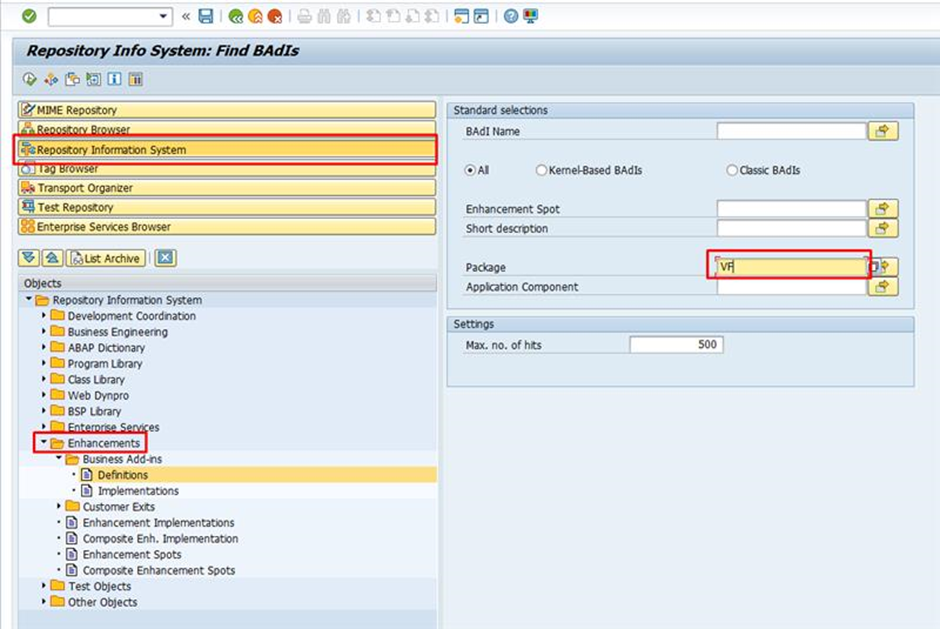Expand the Business Engineering folder

click(x=44, y=332)
